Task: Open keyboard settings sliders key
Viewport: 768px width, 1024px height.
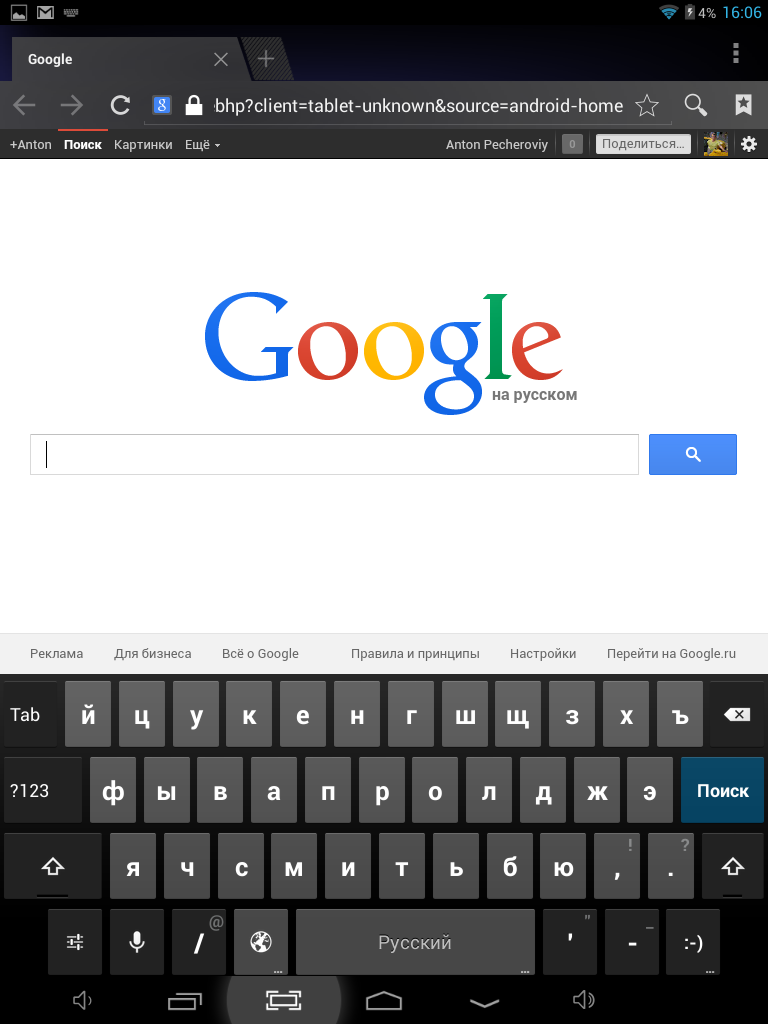Action: 75,942
